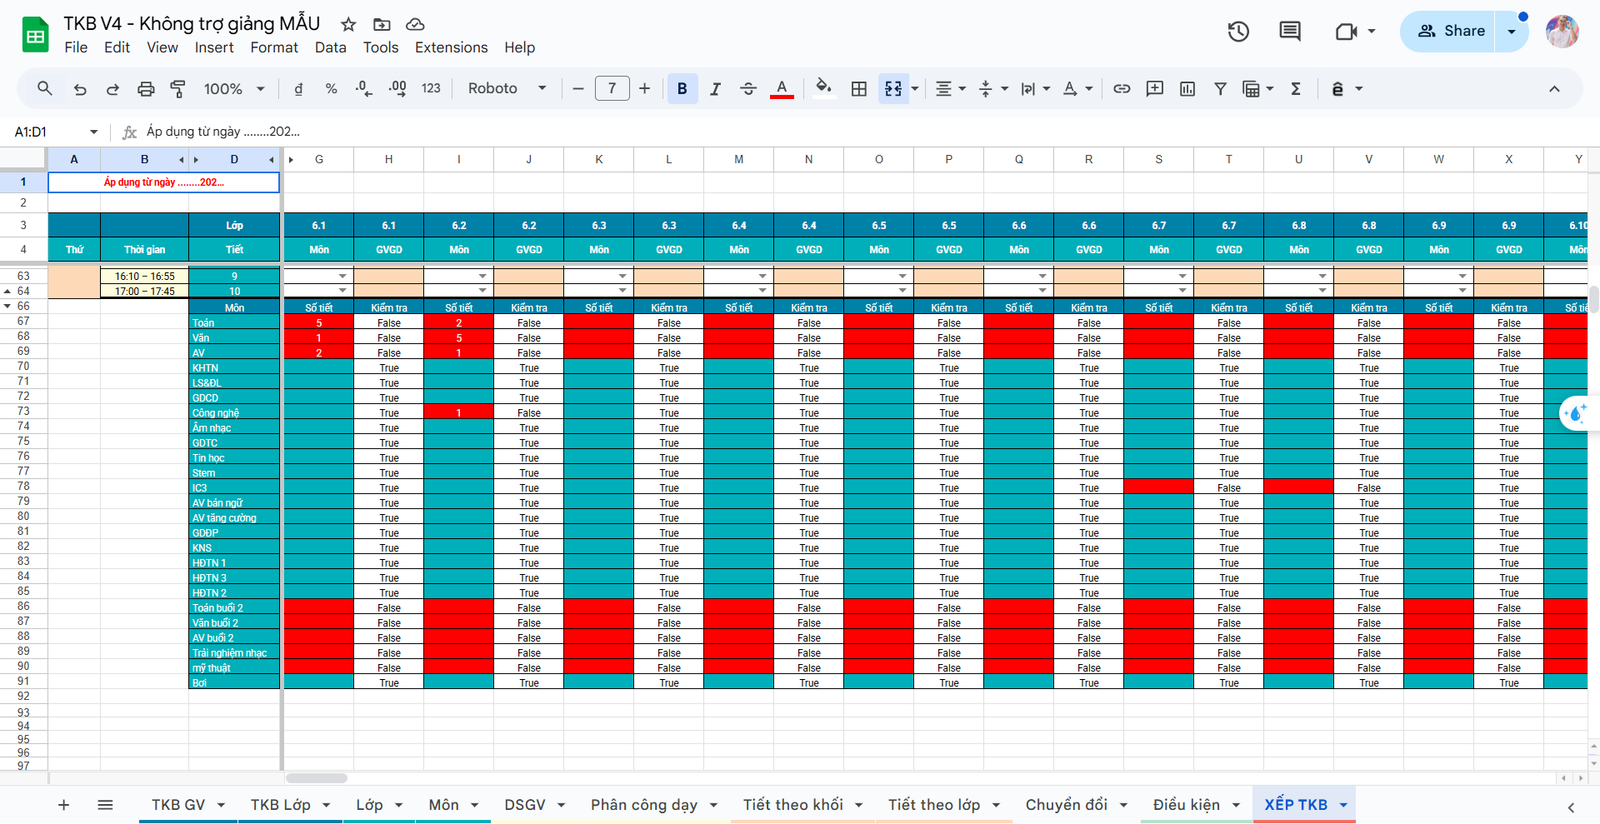This screenshot has width=1600, height=824.
Task: Activate the paint format tool
Action: 178,89
